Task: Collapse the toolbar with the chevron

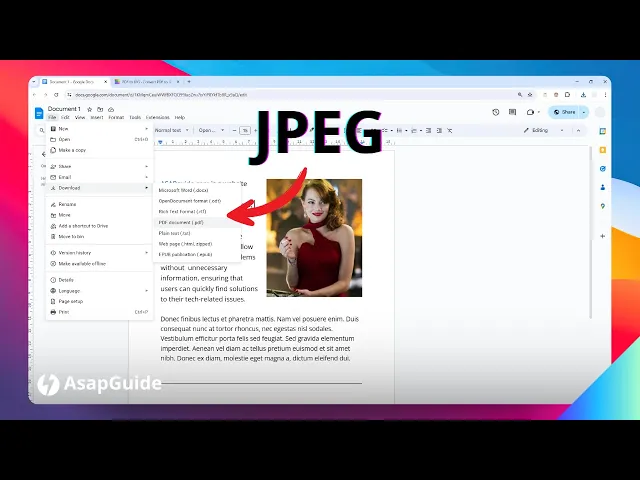Action: coord(578,131)
